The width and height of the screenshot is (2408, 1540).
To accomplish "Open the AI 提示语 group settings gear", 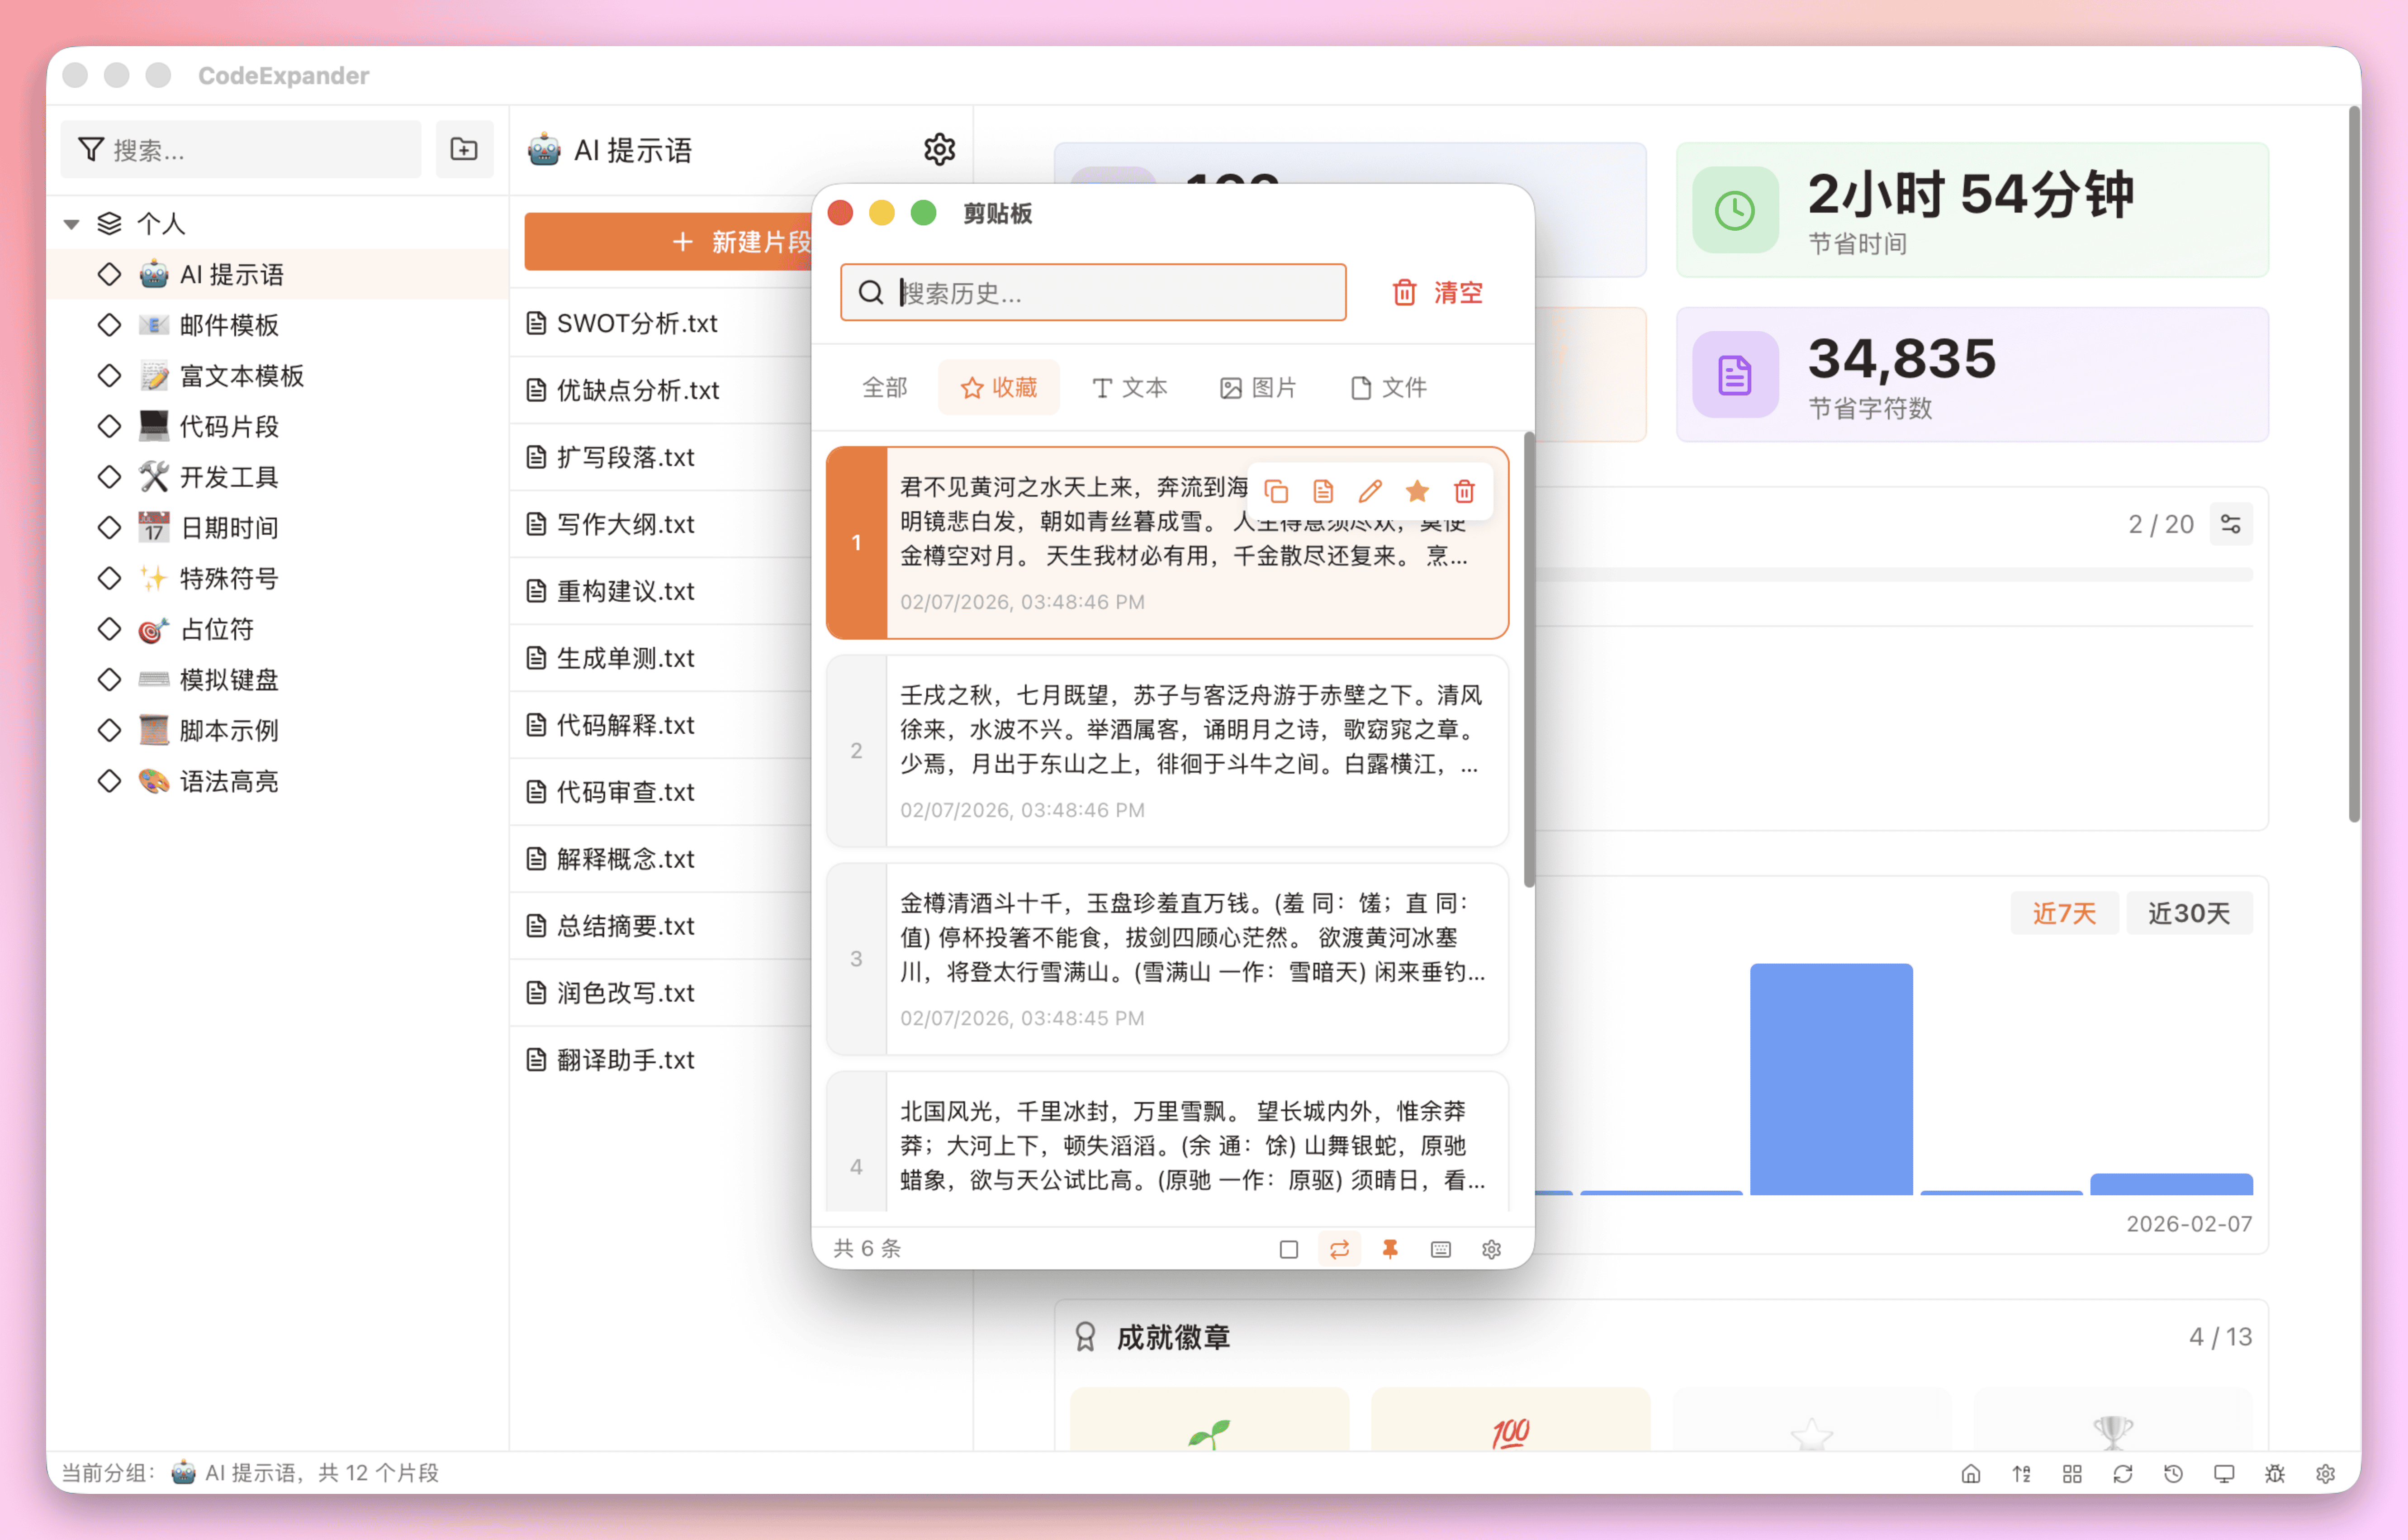I will click(939, 150).
